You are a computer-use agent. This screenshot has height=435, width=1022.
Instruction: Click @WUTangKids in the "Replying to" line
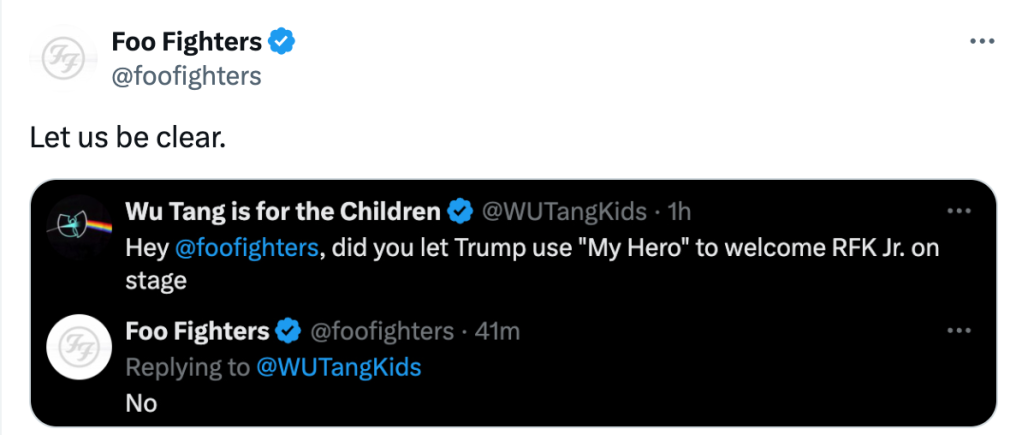[x=339, y=367]
